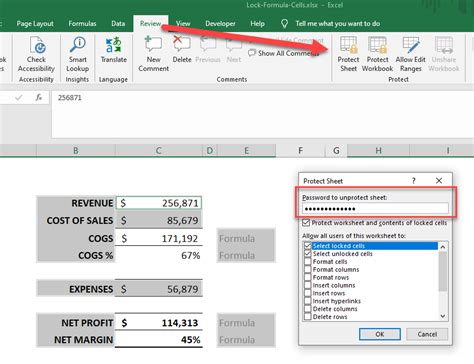Image resolution: width=474 pixels, height=364 pixels.
Task: Select column F header
Action: tap(300, 151)
